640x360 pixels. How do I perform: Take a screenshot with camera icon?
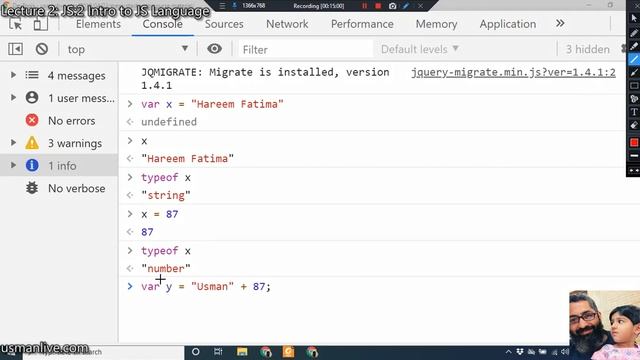pyautogui.click(x=392, y=6)
